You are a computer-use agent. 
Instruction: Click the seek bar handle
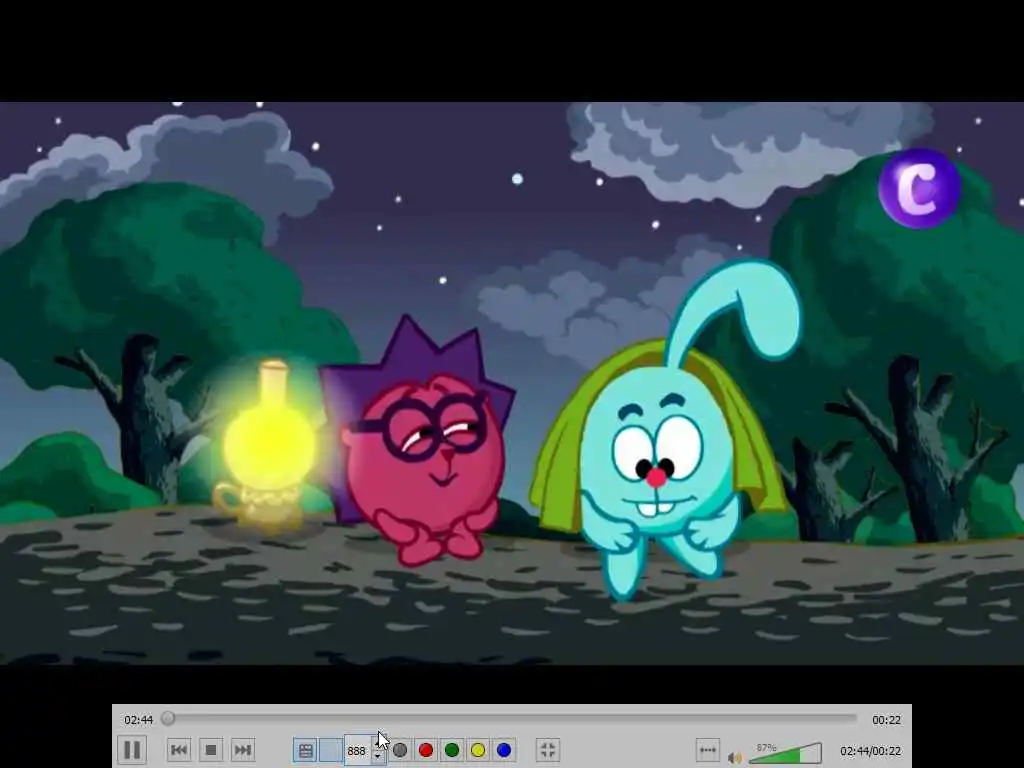click(168, 718)
